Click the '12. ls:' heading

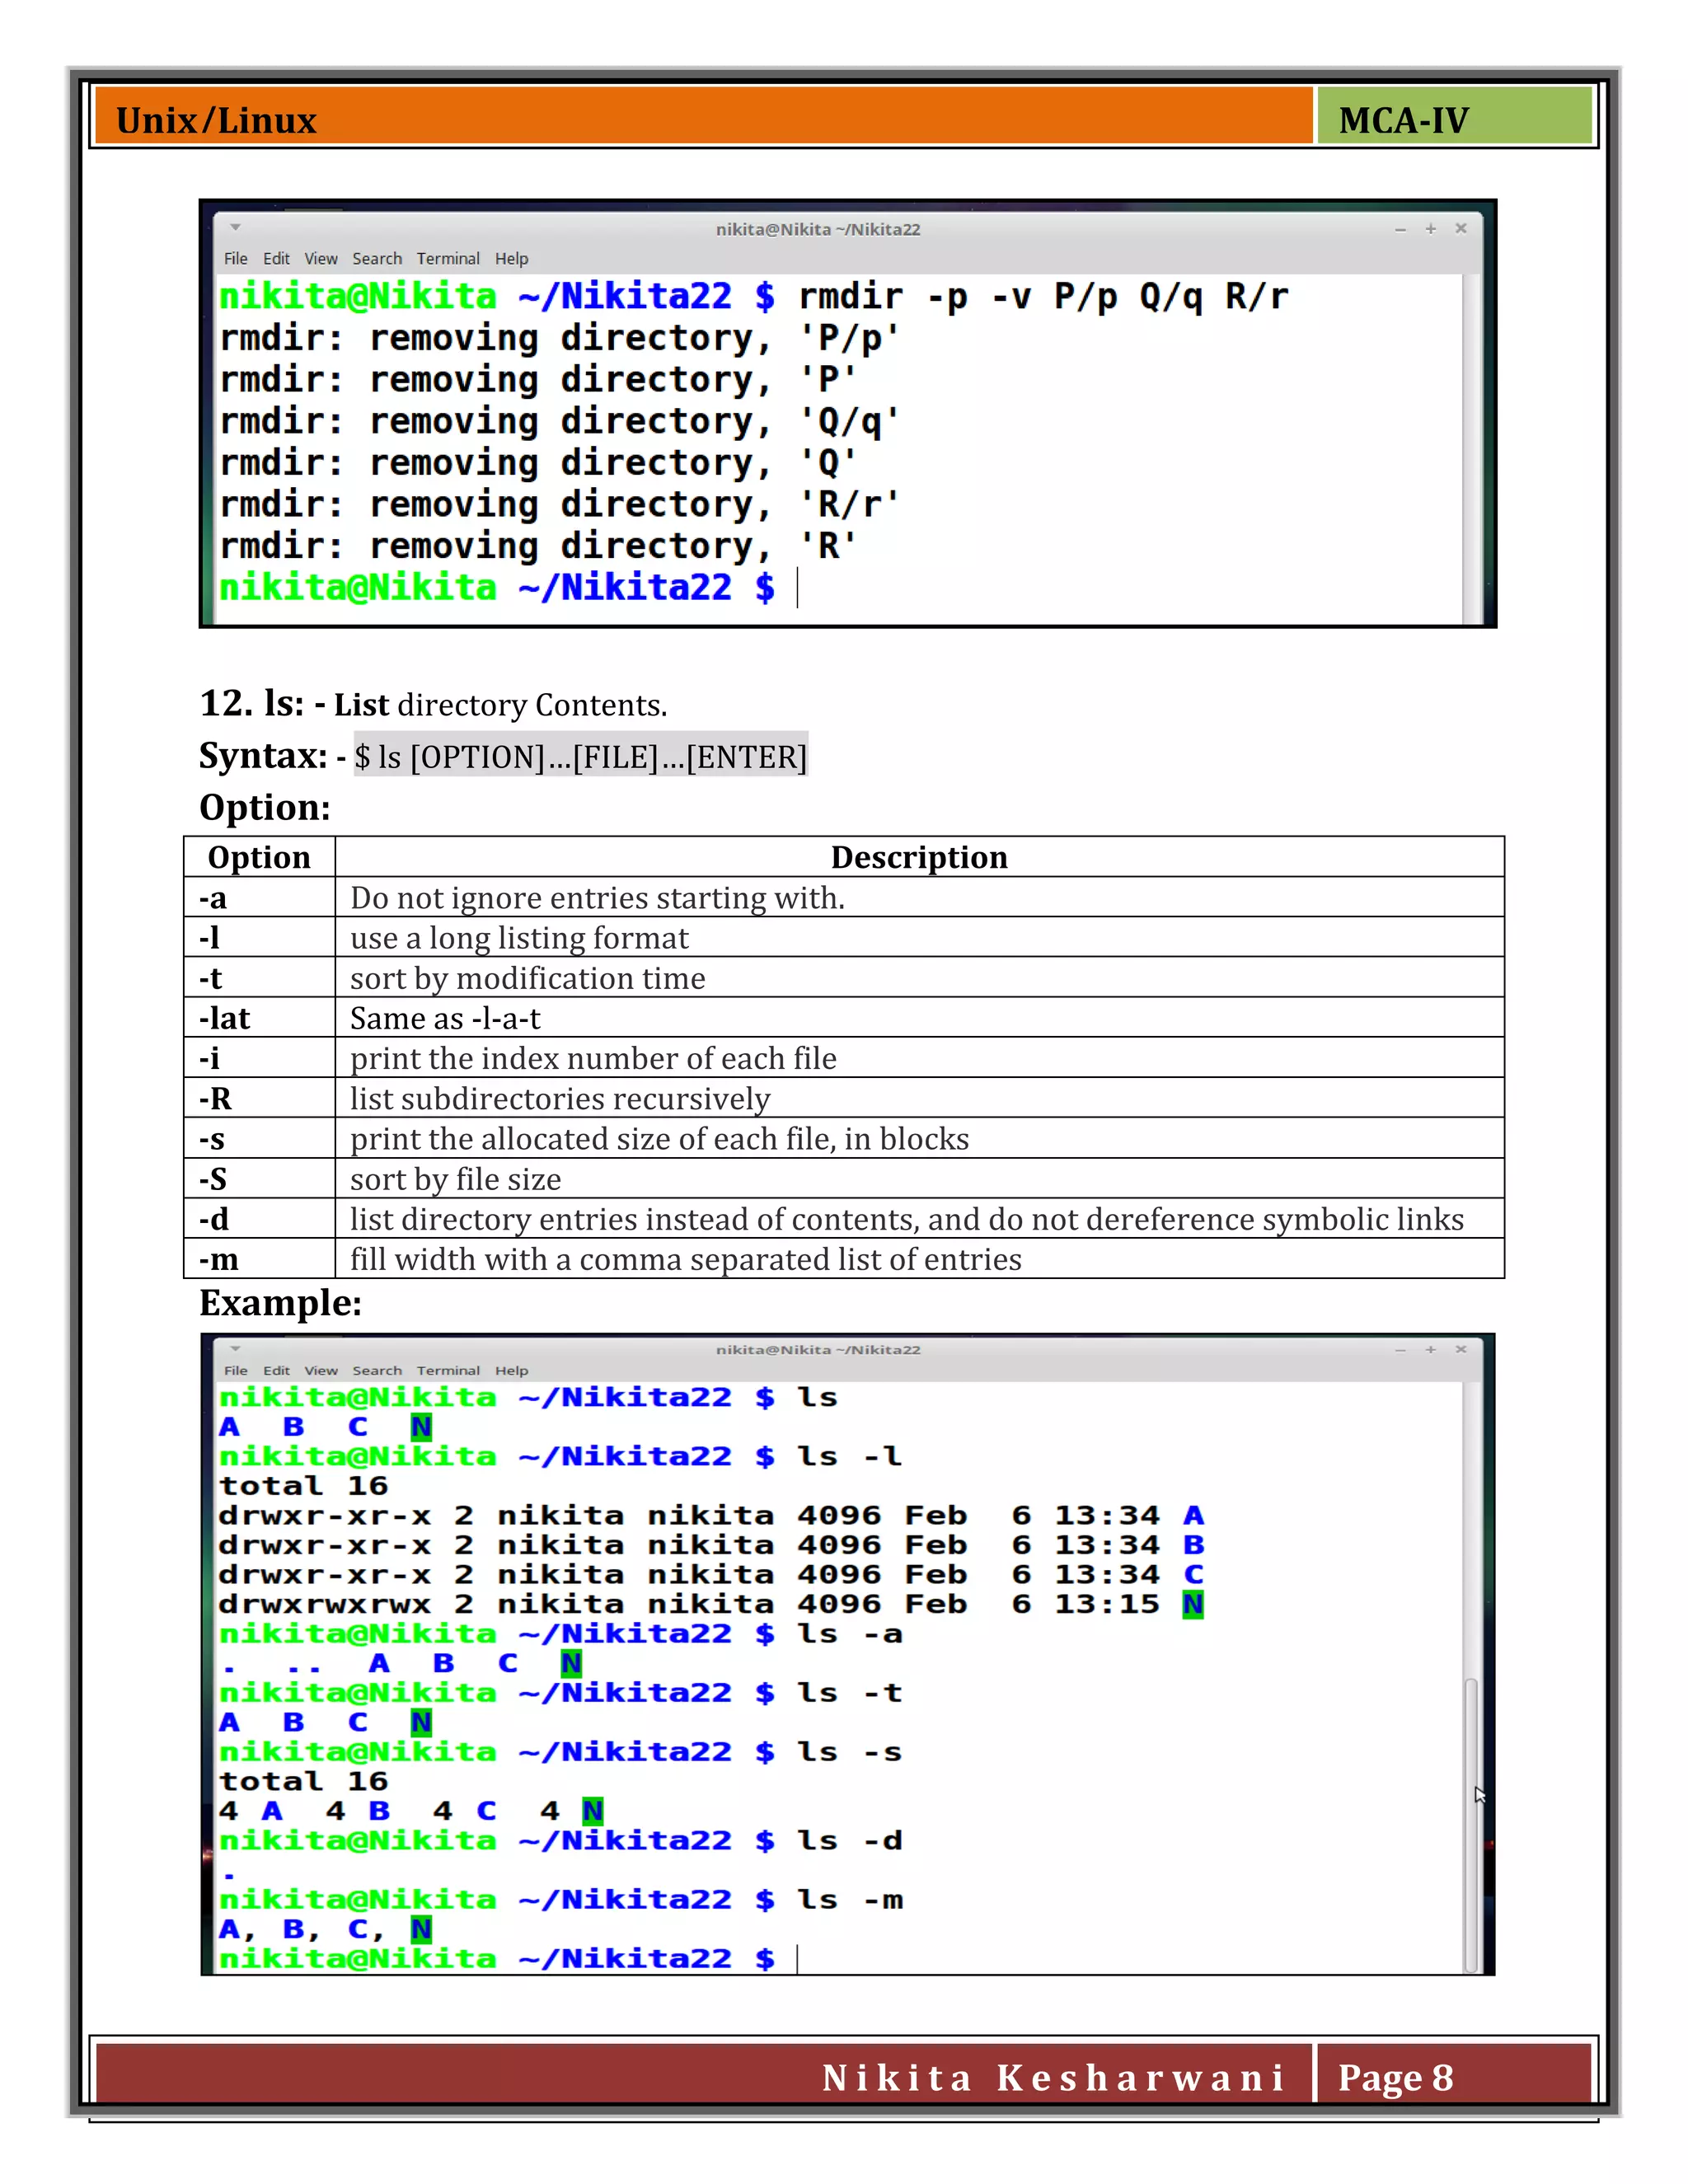click(x=252, y=703)
